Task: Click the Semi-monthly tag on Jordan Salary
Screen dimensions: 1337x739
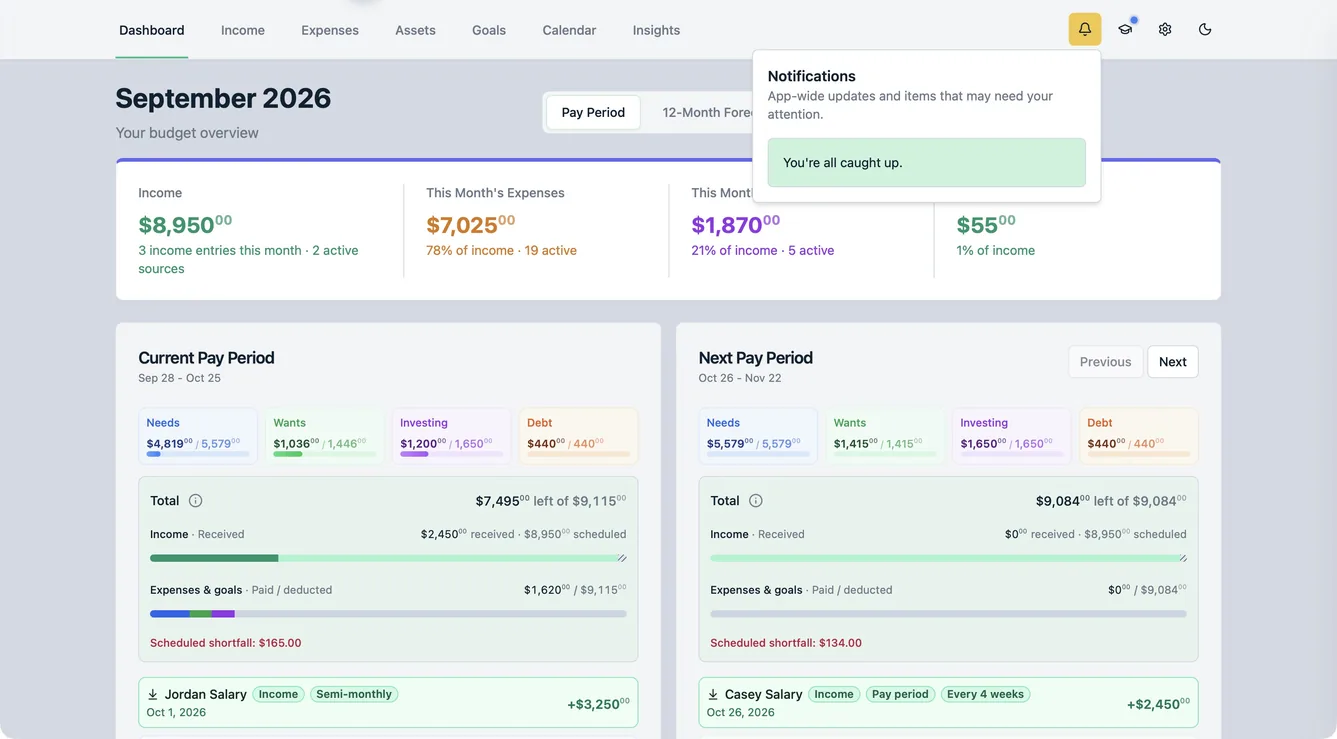Action: (354, 694)
